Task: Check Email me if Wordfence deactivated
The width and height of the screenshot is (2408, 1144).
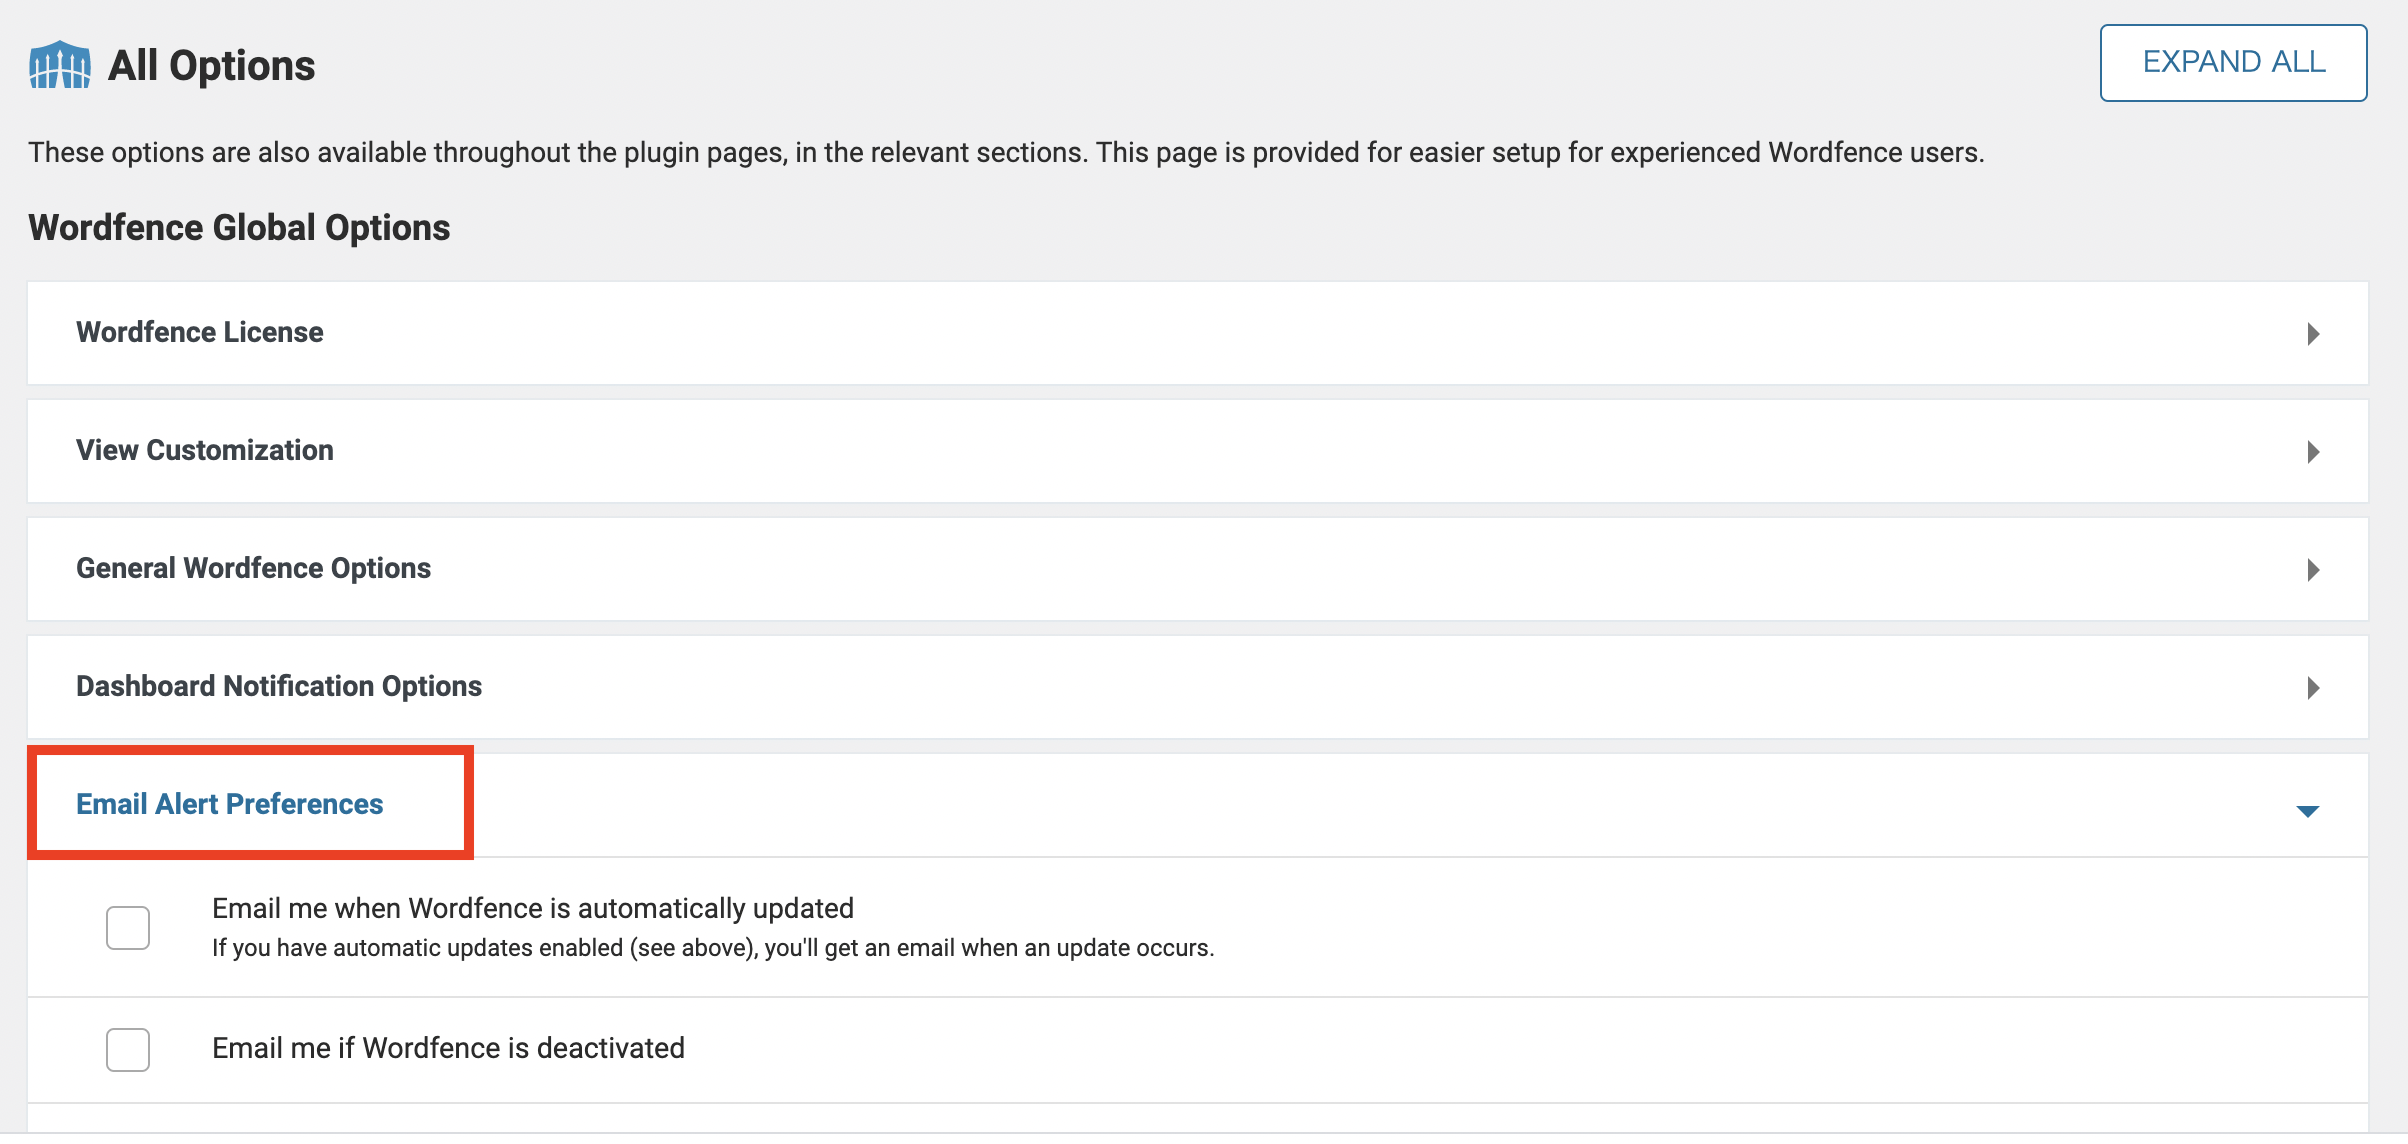Action: (x=128, y=1049)
